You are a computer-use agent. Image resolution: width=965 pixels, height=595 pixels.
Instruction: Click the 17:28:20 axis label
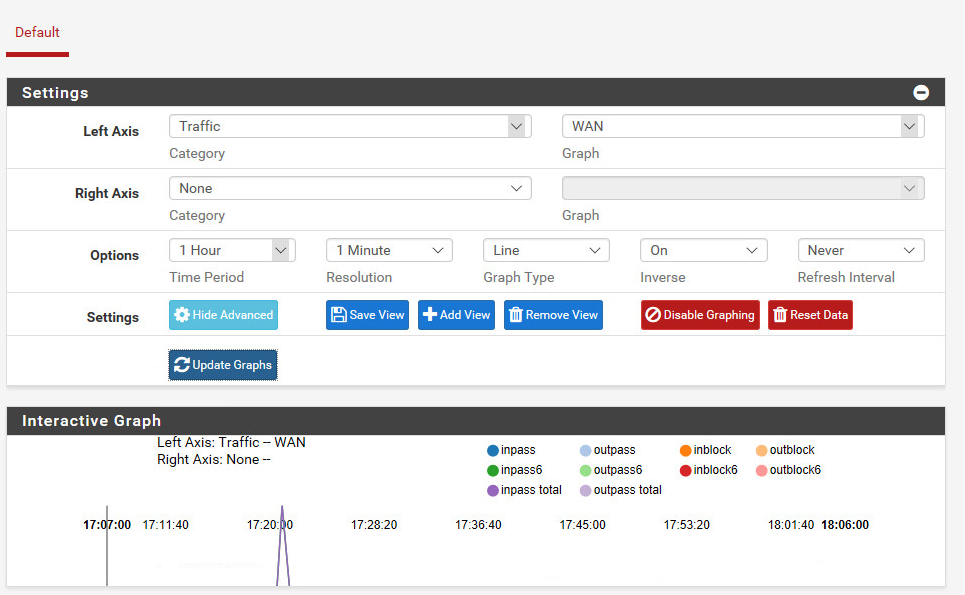pyautogui.click(x=374, y=525)
